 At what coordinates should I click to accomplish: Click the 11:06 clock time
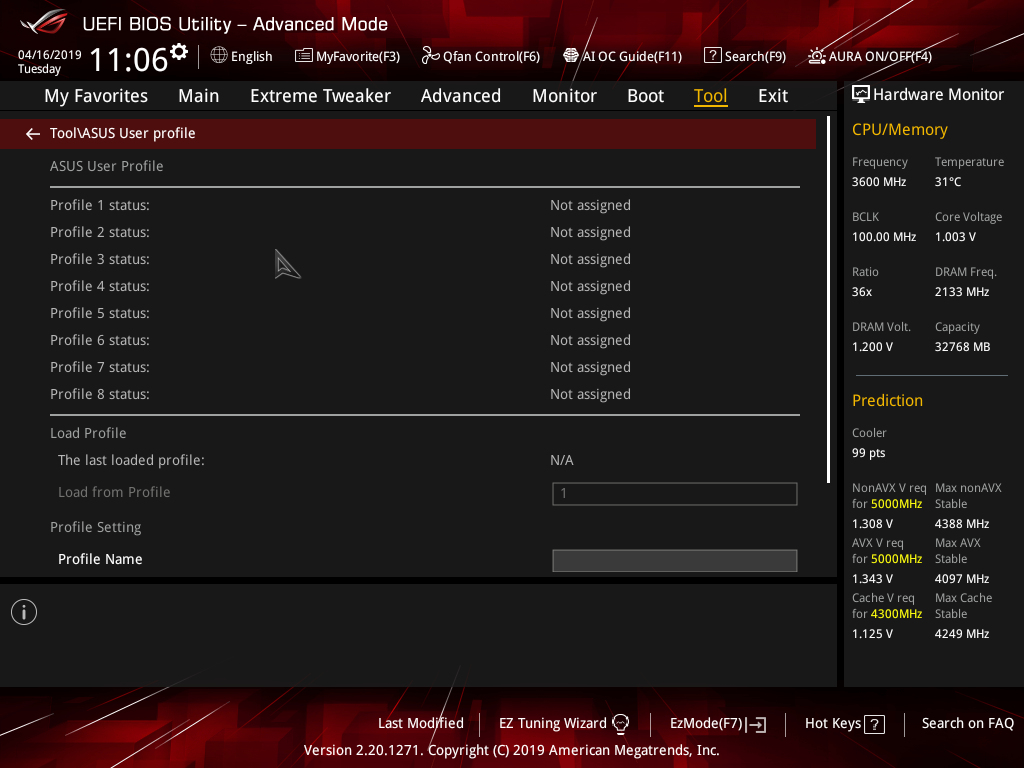click(x=129, y=60)
